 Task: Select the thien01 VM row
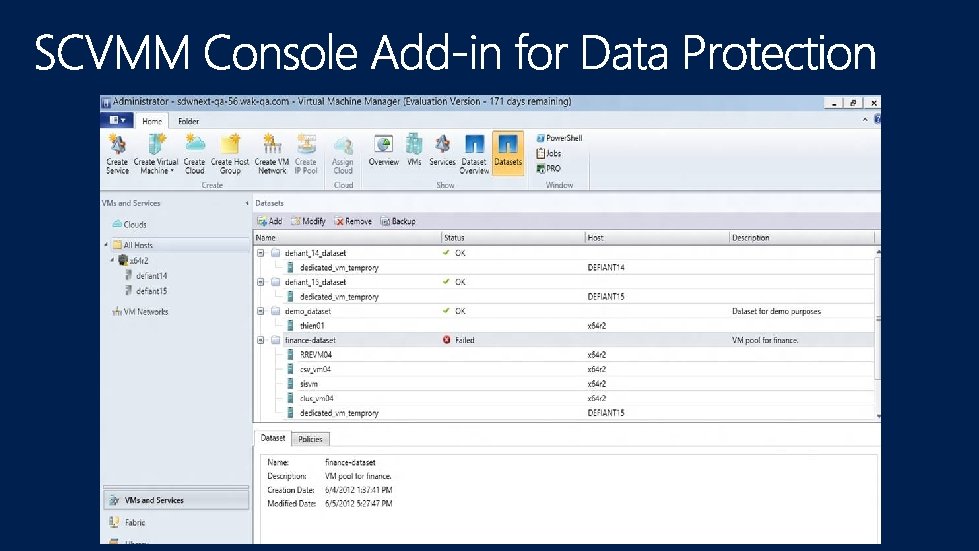coord(564,326)
